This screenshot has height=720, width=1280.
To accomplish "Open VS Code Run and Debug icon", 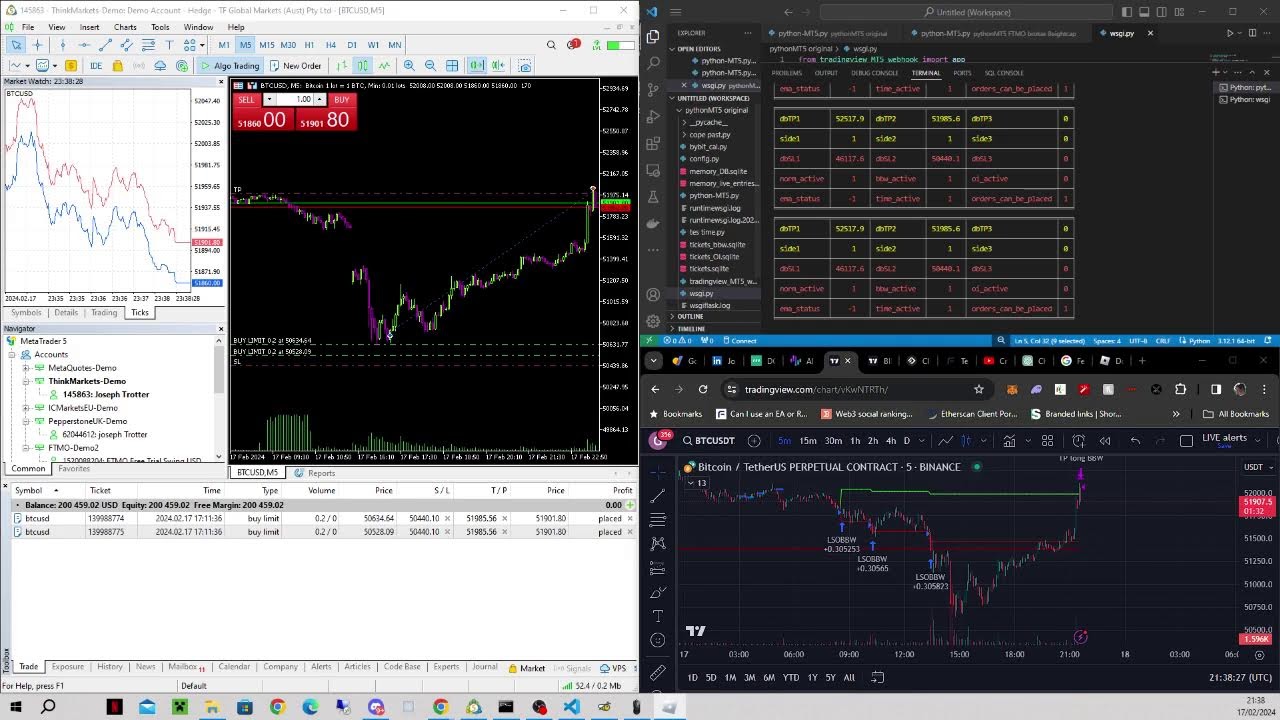I will (653, 117).
